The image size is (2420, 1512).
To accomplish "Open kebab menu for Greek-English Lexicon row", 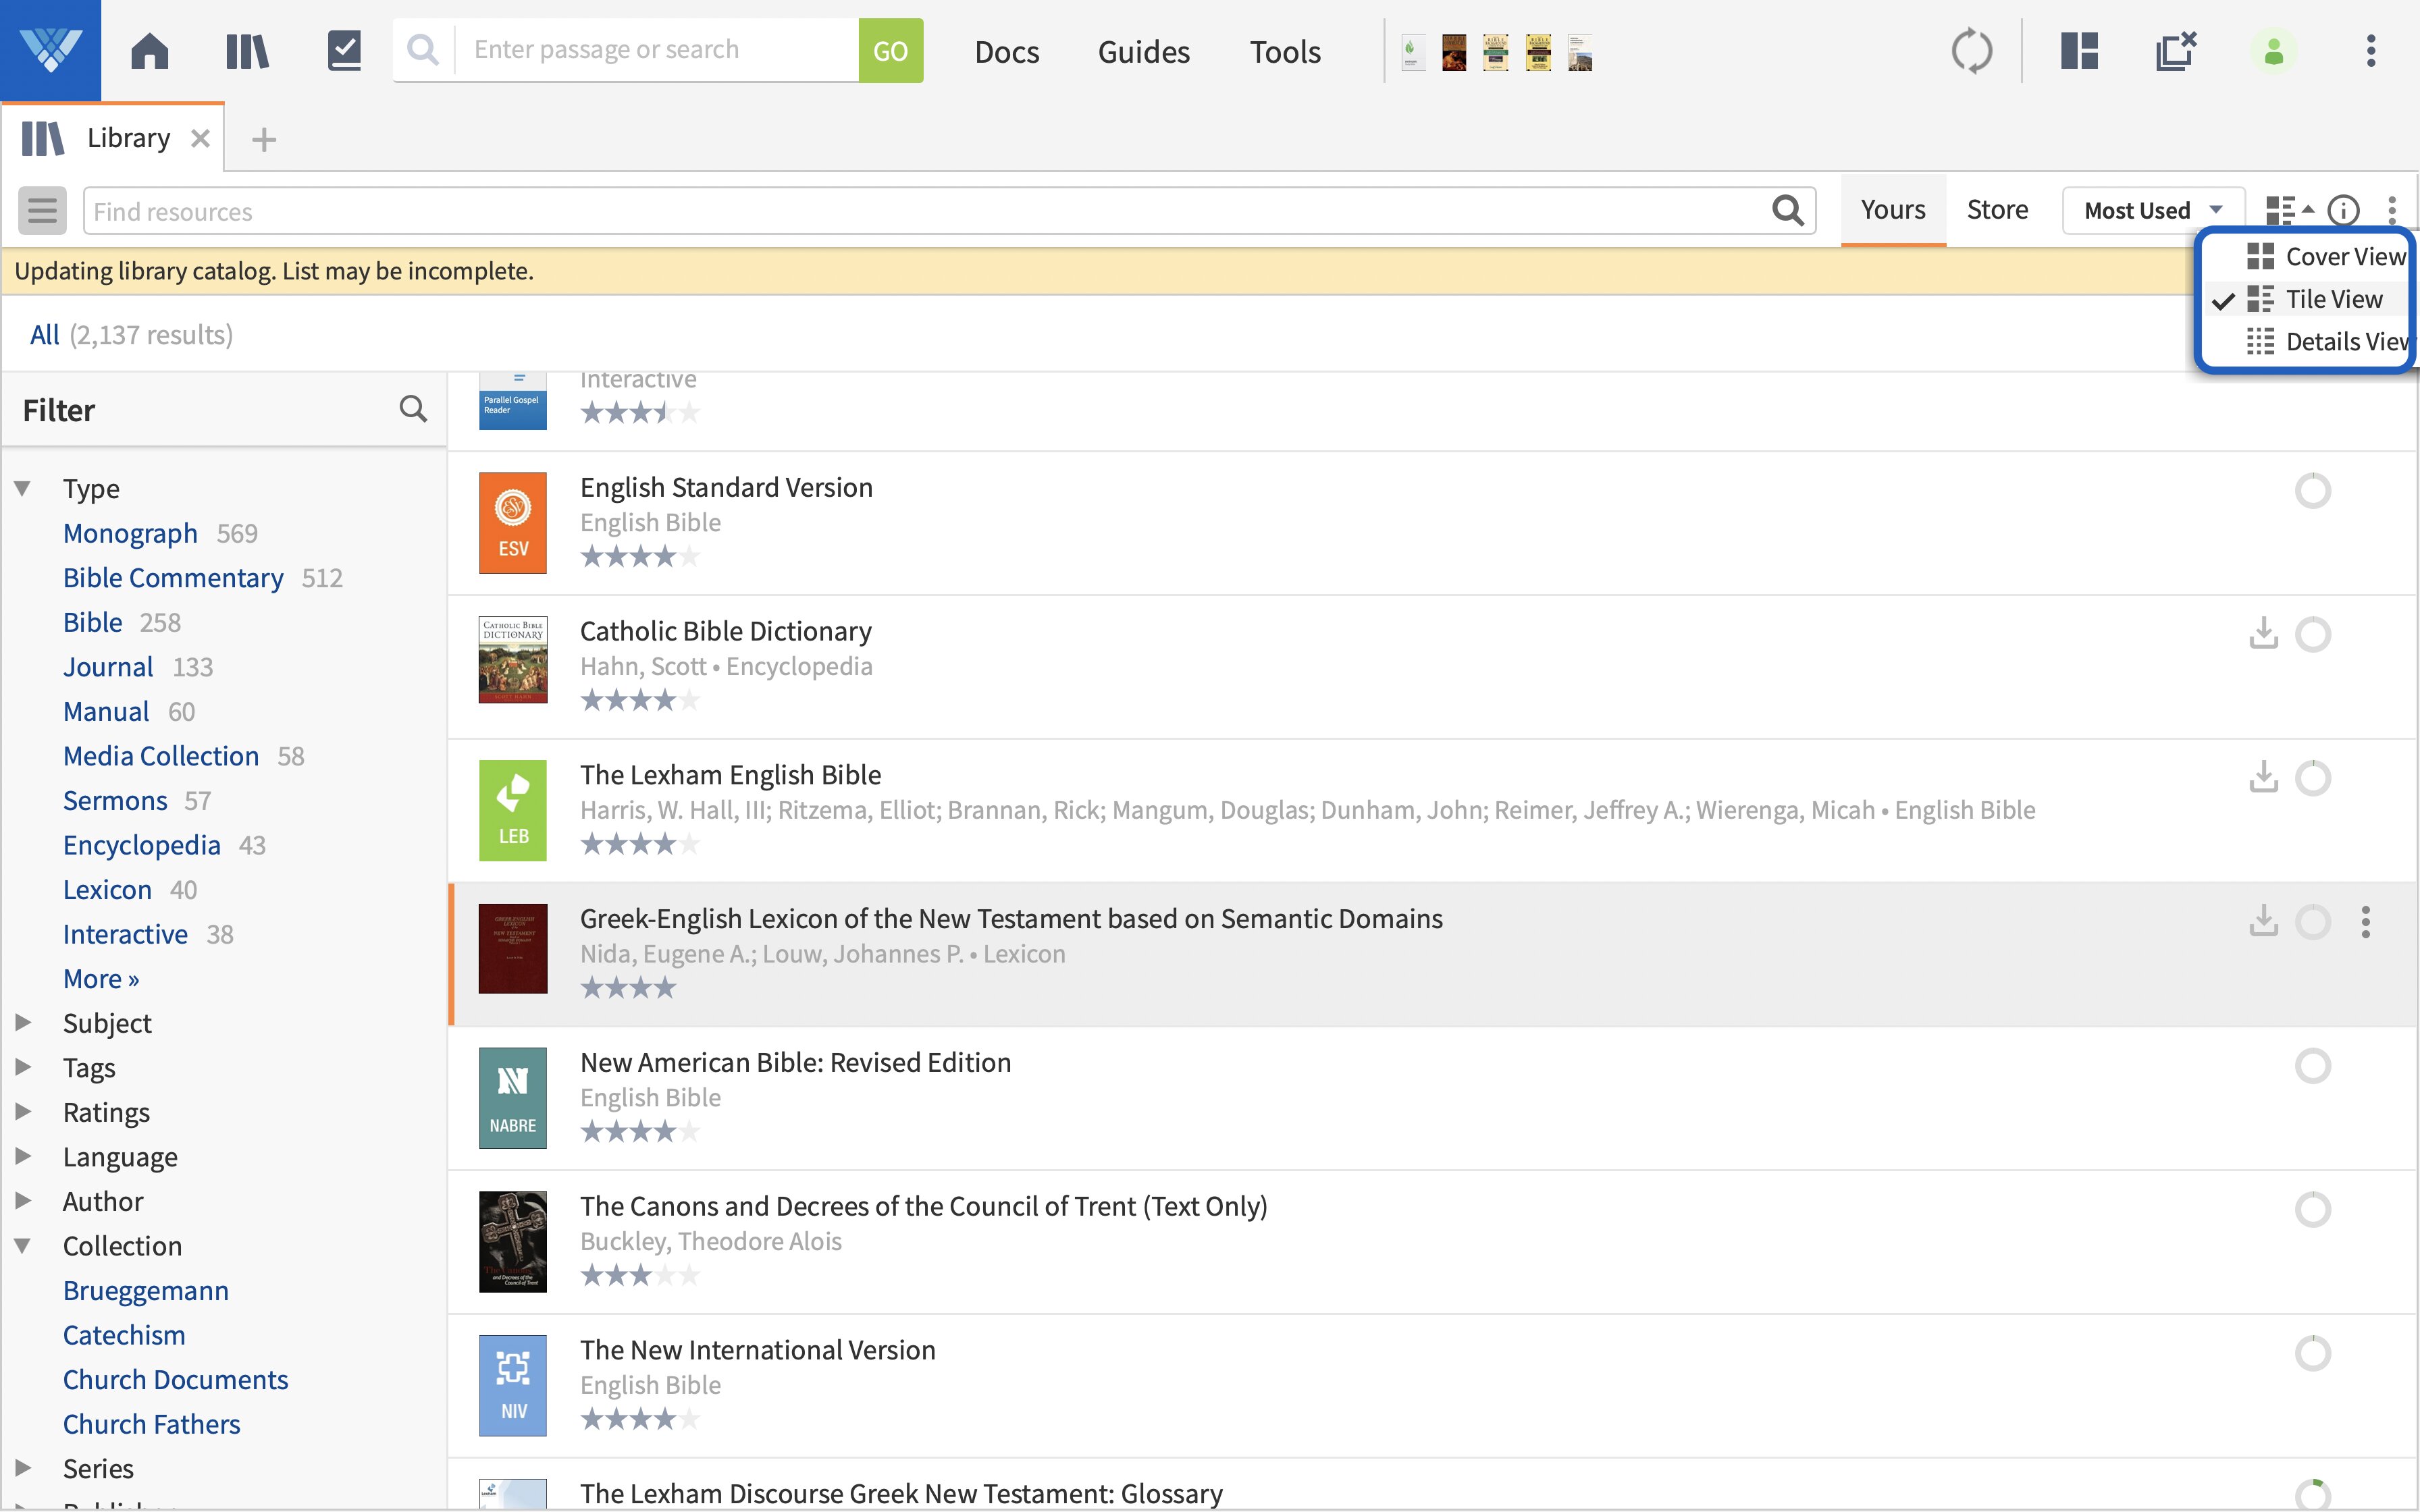I will [2366, 922].
